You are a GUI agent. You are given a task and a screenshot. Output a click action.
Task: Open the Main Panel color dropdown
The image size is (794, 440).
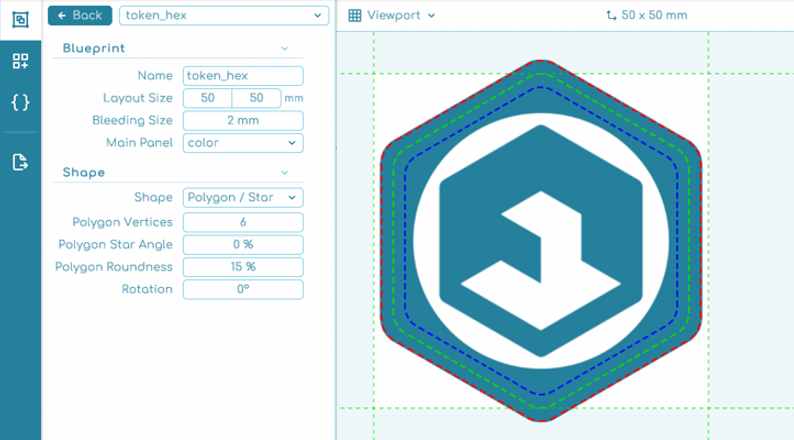coord(243,143)
